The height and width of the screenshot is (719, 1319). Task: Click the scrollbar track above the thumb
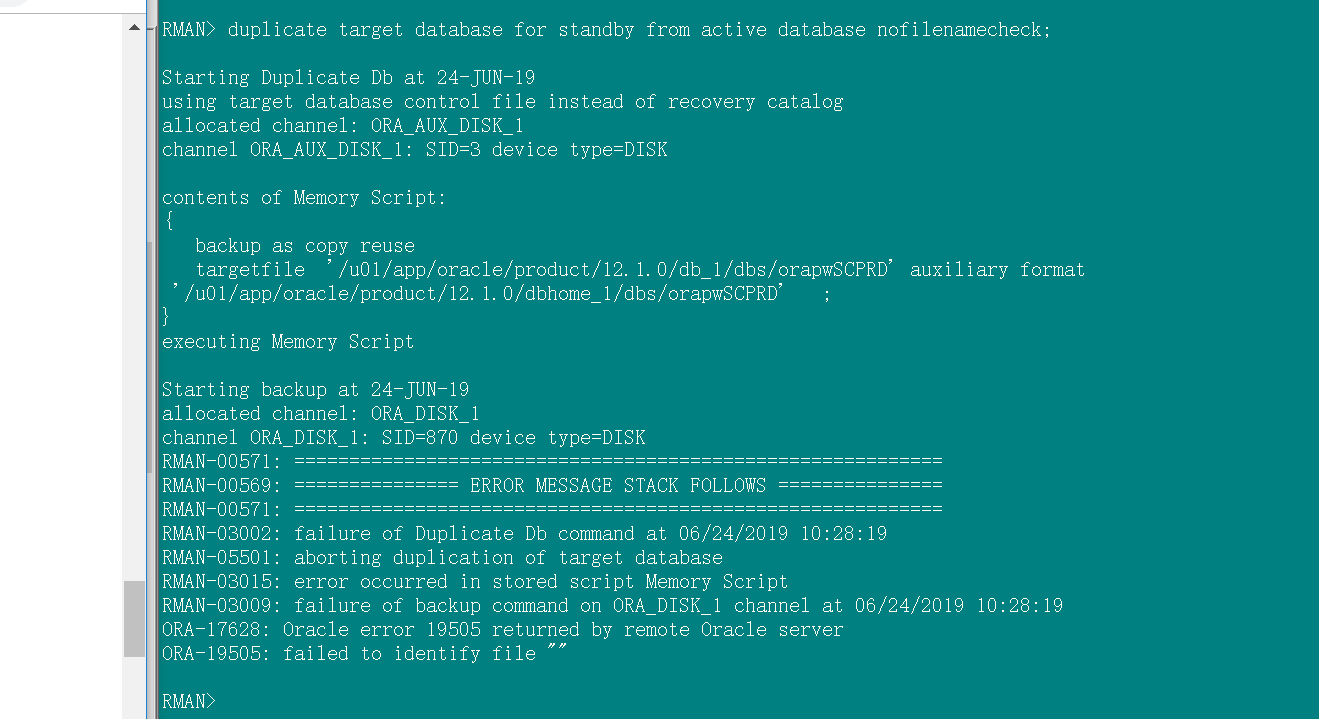coord(134,300)
